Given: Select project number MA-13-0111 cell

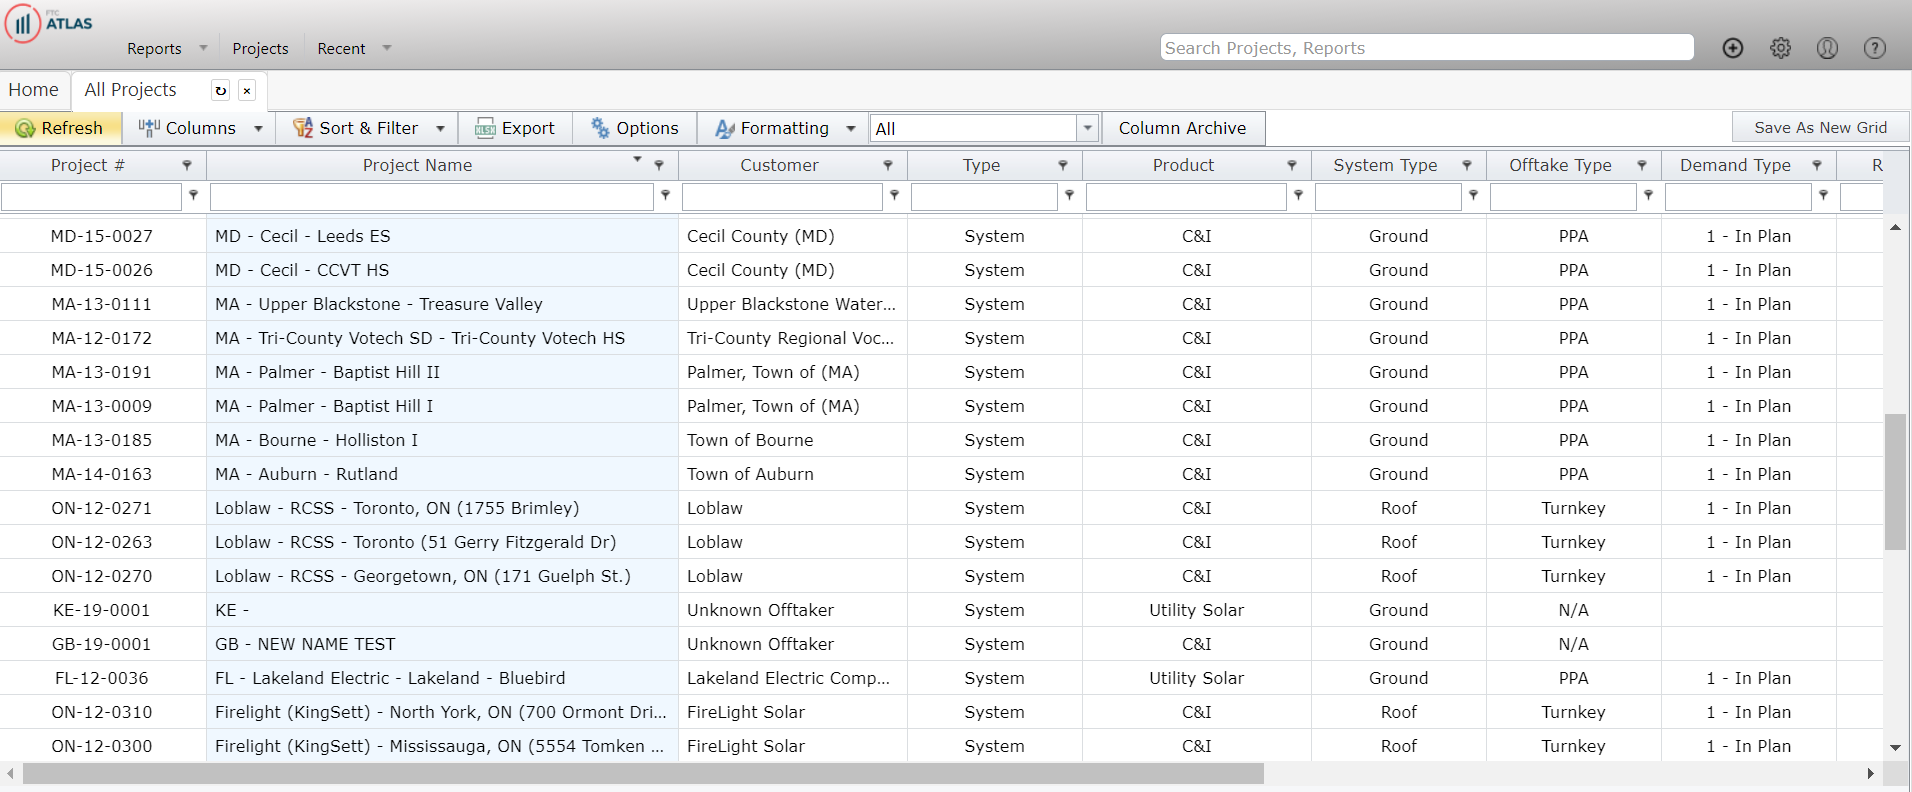Looking at the screenshot, I should tap(102, 304).
